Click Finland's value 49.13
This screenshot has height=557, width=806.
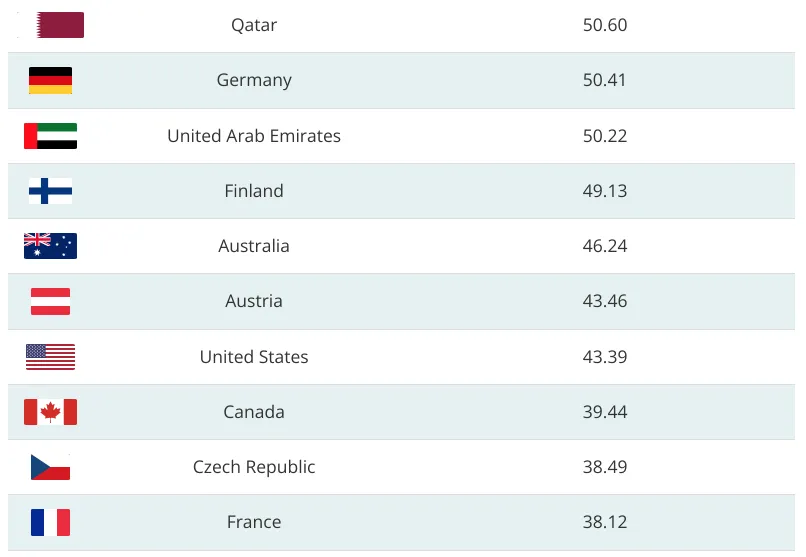(x=605, y=191)
